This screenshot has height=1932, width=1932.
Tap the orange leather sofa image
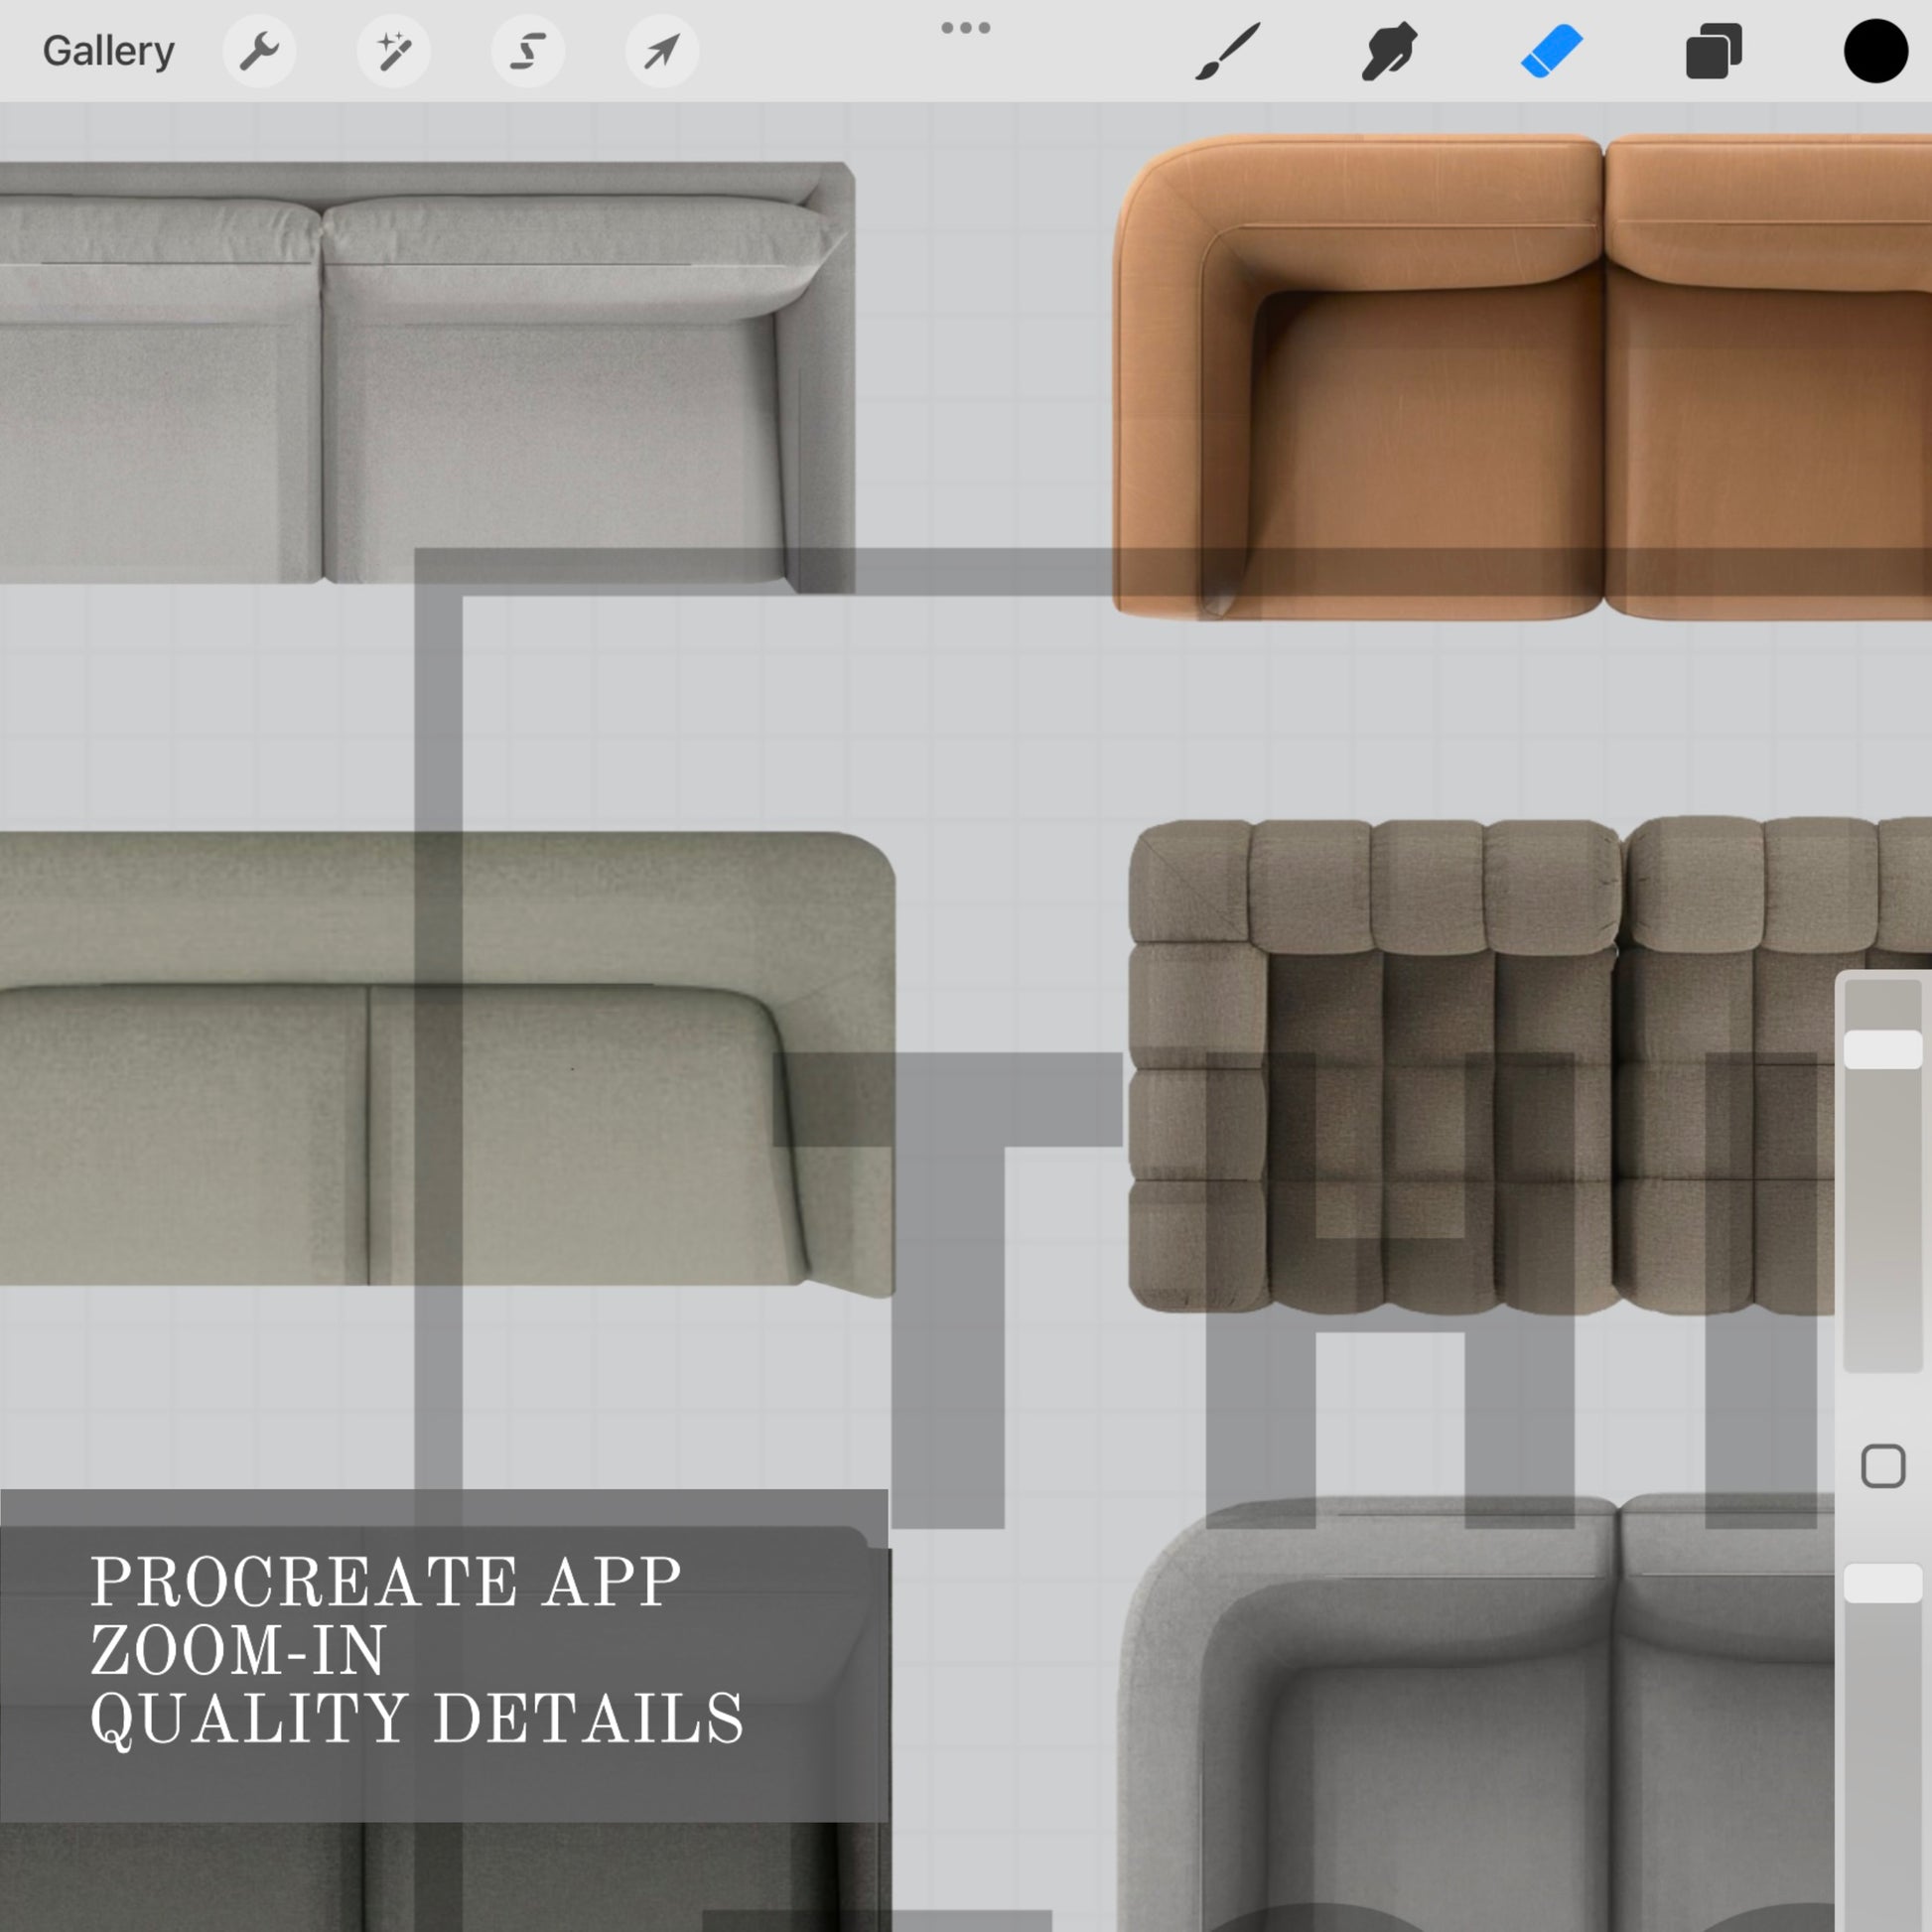click(x=1522, y=377)
